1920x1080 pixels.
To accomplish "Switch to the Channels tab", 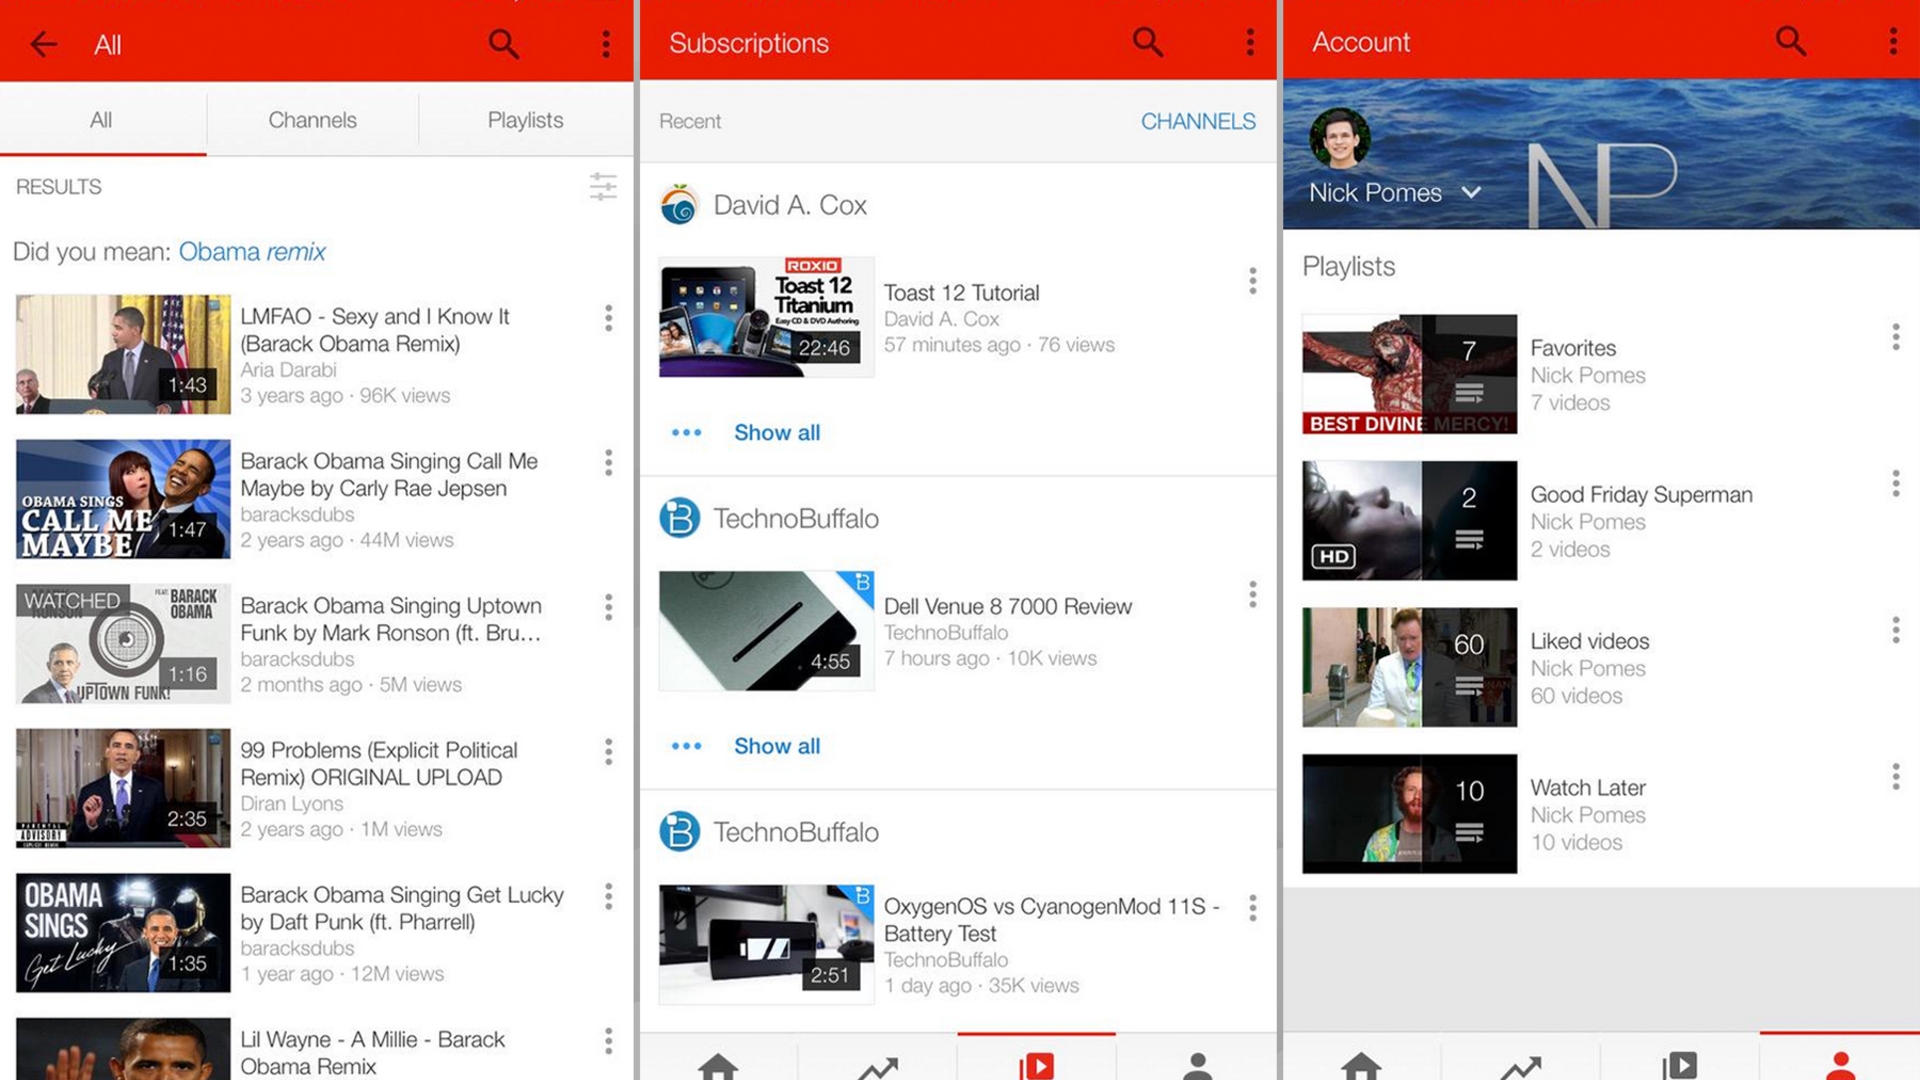I will pos(312,120).
